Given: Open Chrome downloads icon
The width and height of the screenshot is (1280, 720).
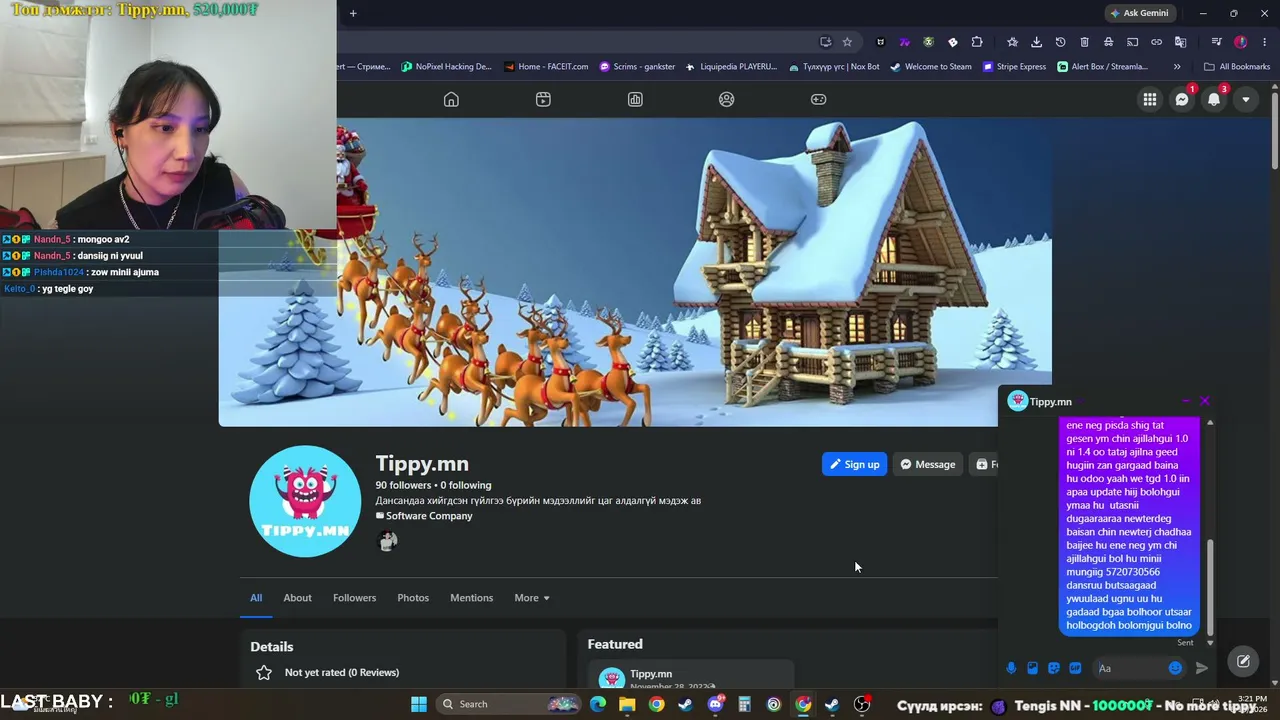Looking at the screenshot, I should click(x=1036, y=42).
